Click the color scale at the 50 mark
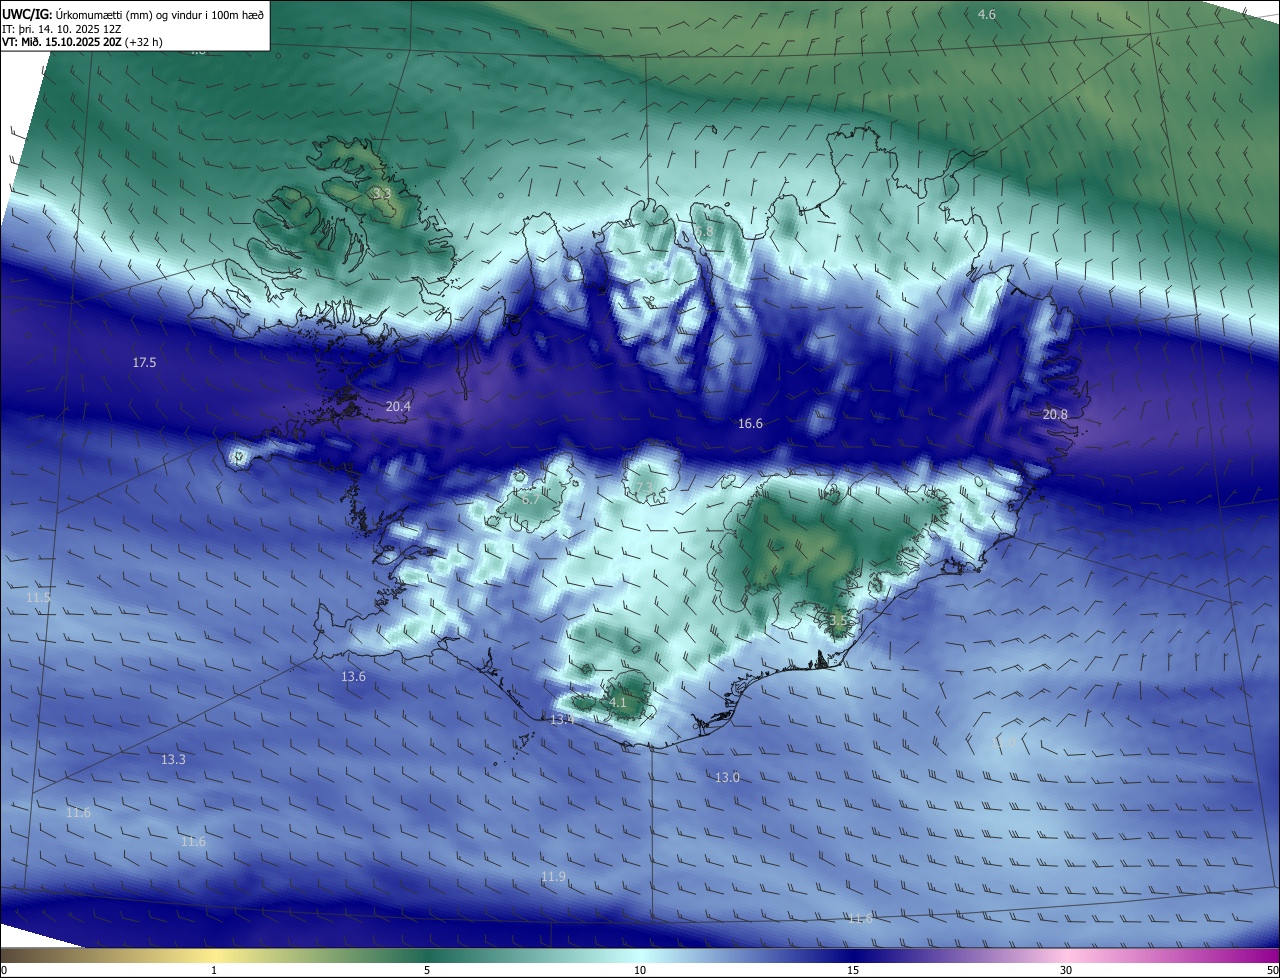Screen dimensions: 1280x978 [x=1272, y=970]
